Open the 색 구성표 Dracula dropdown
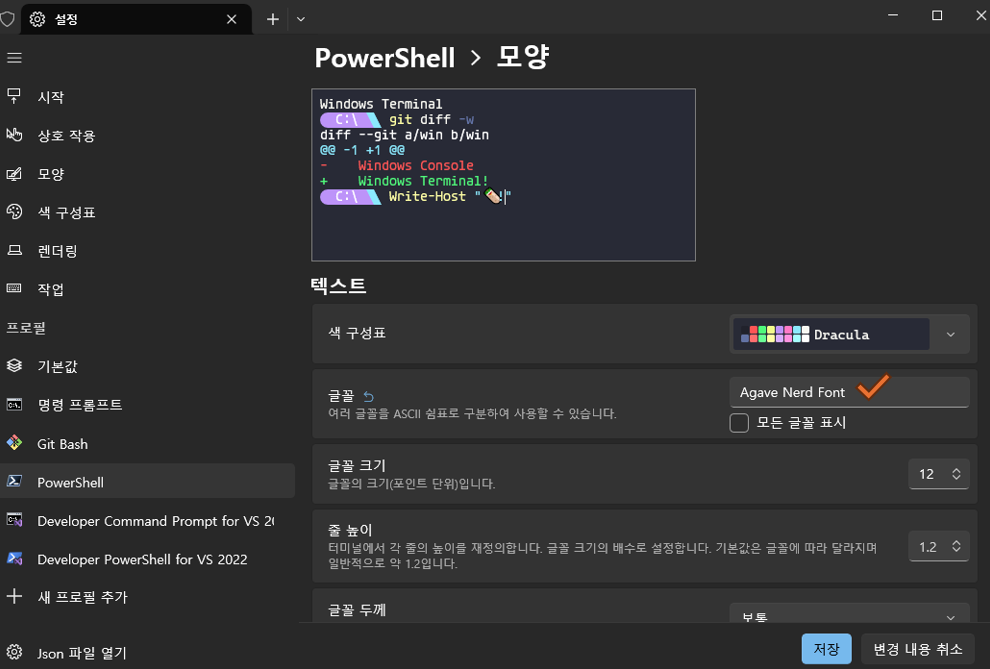 click(x=850, y=334)
